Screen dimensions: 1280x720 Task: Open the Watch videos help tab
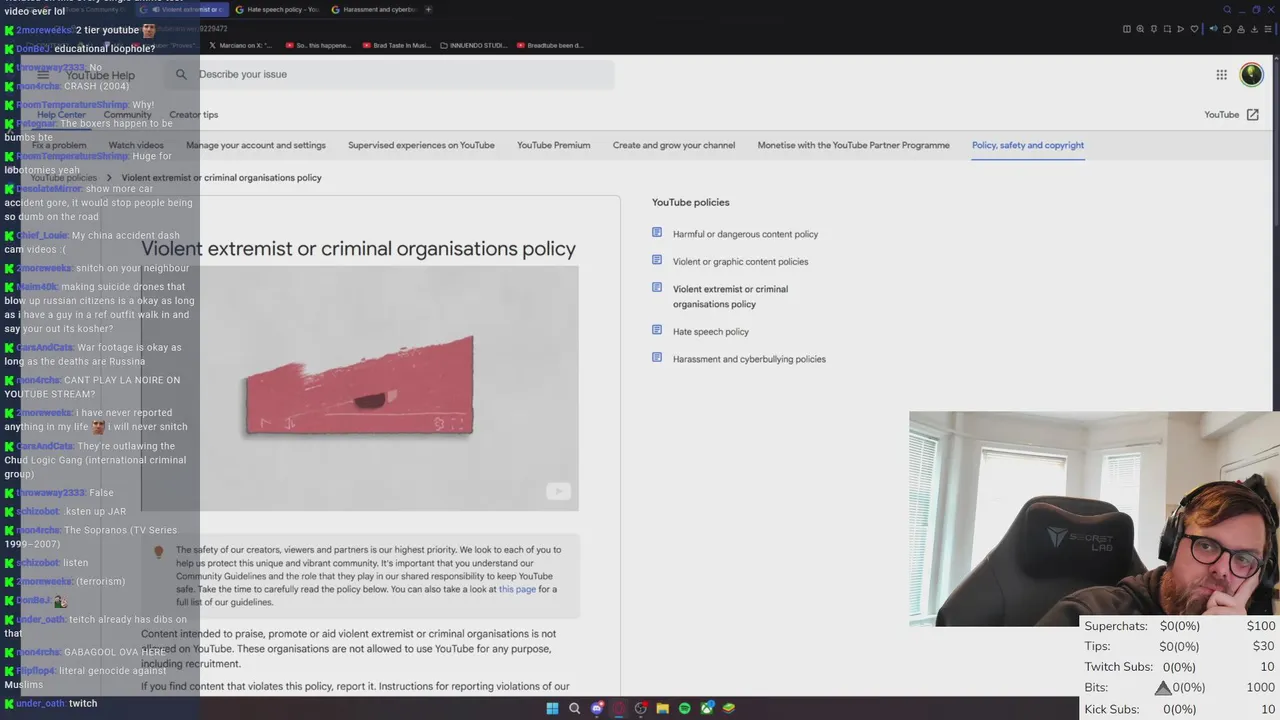coord(136,145)
